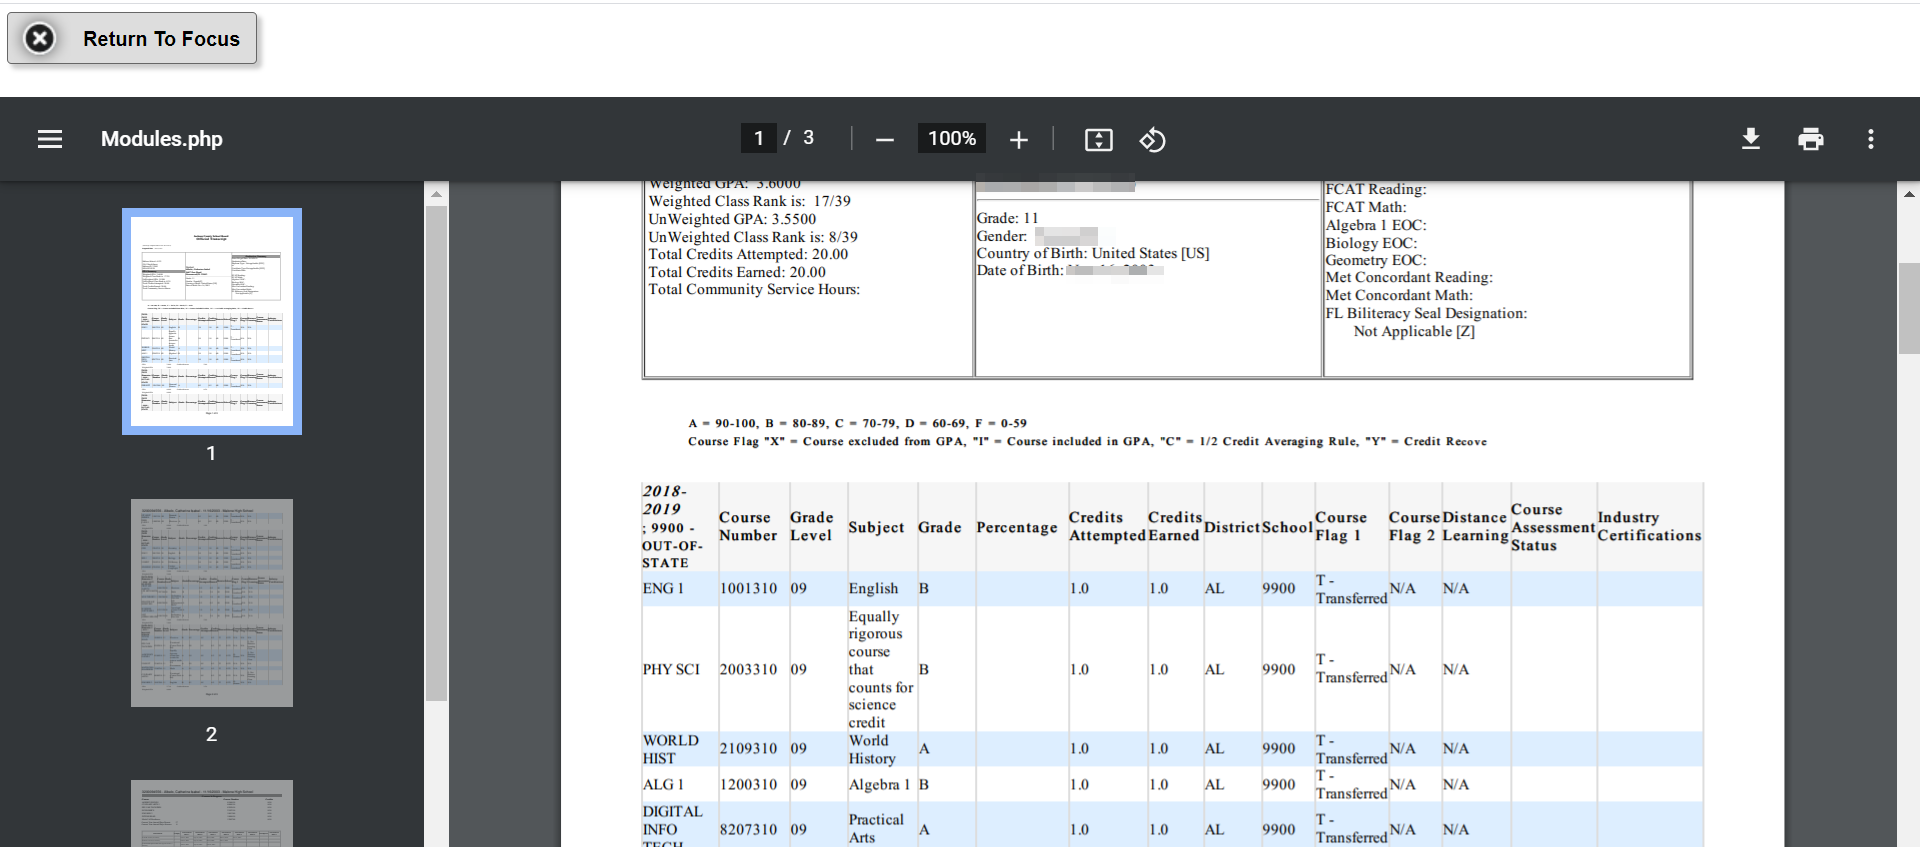Click the UnWeighted GPA: 3.5500 line
This screenshot has width=1920, height=847.
732,219
